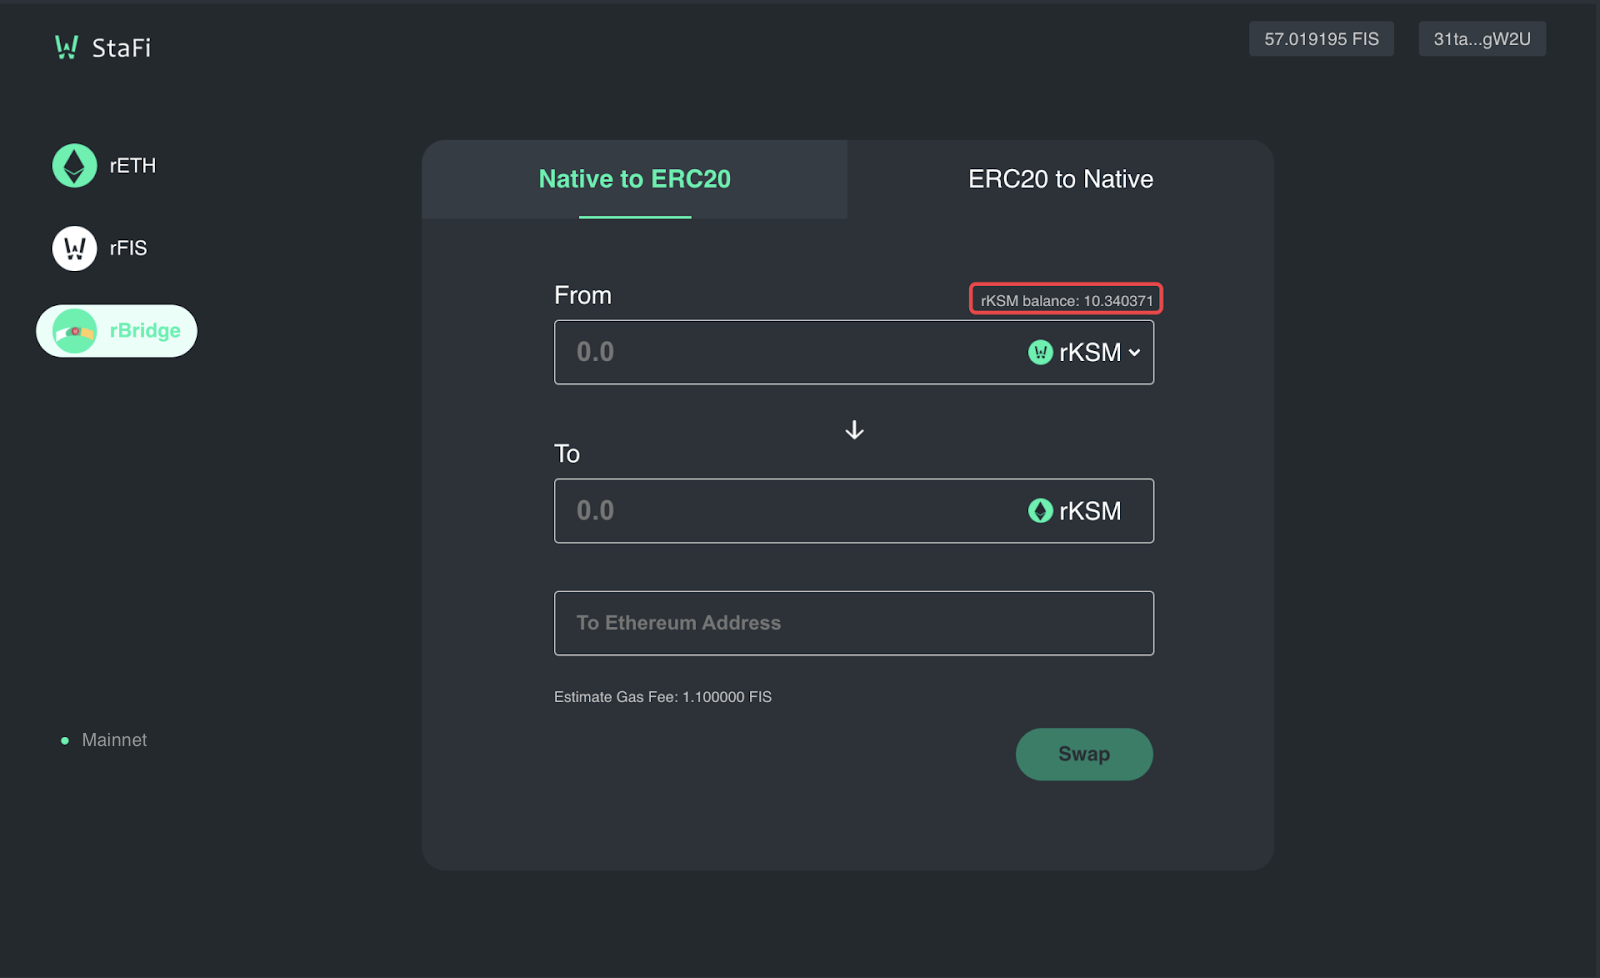Click the rKSM token icon in From field
This screenshot has width=1600, height=978.
(x=1040, y=352)
